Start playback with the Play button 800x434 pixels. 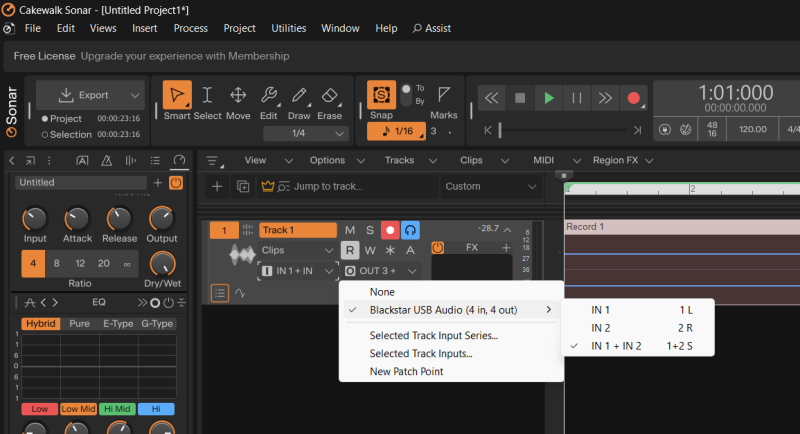548,97
